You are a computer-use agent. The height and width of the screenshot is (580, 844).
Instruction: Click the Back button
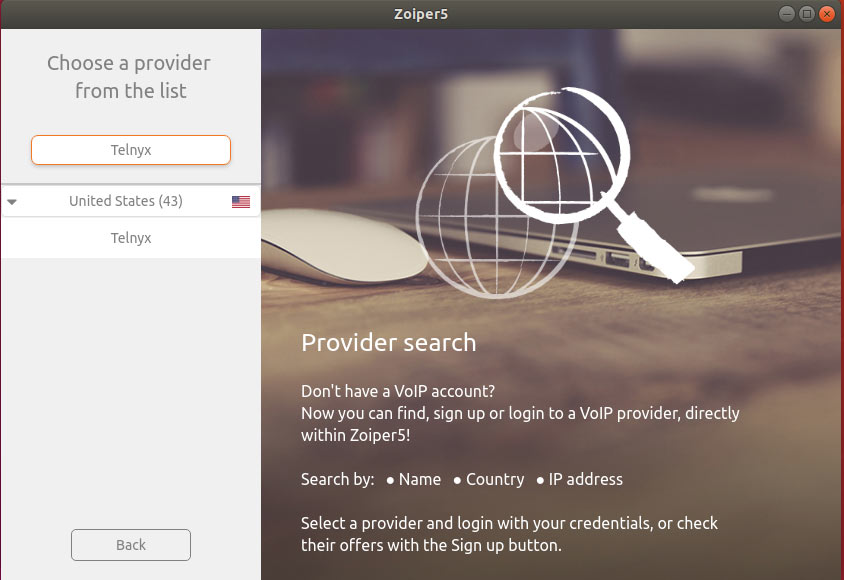click(x=131, y=544)
